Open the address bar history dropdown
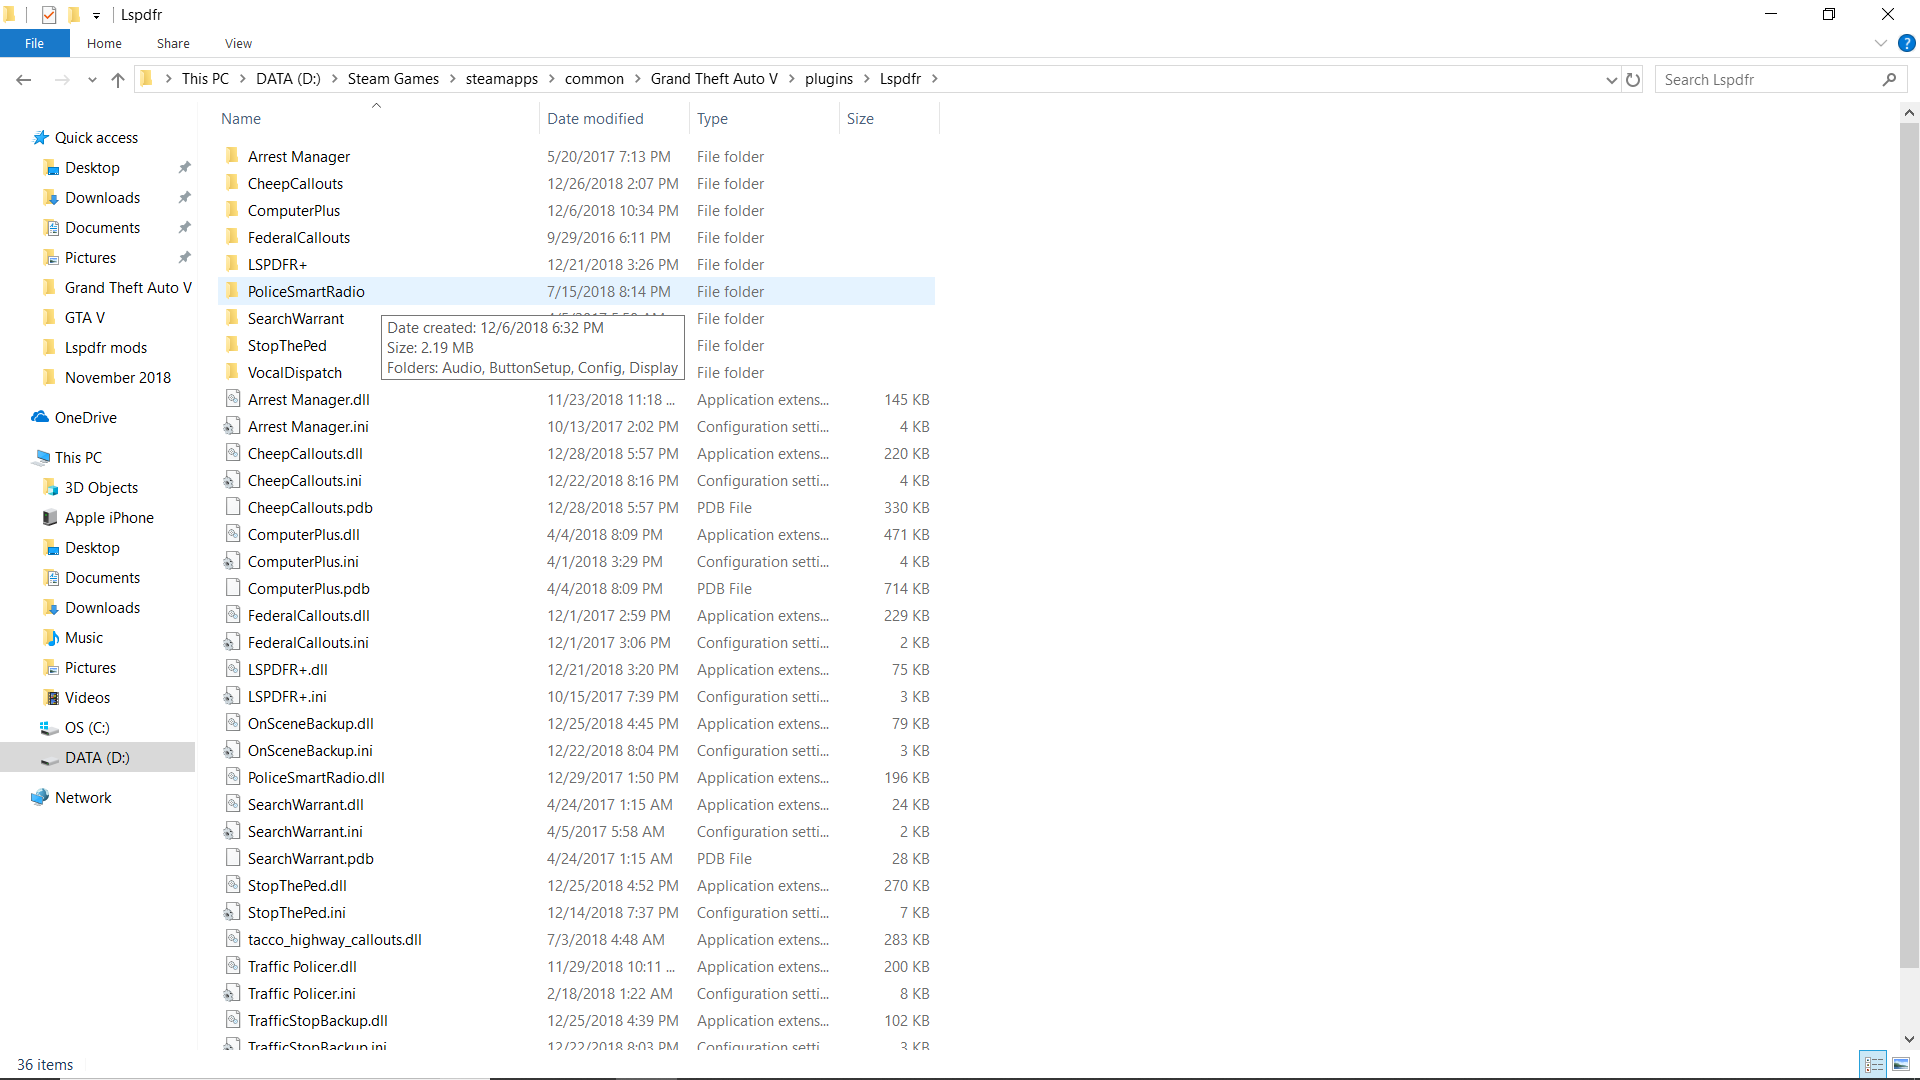 pos(1611,80)
